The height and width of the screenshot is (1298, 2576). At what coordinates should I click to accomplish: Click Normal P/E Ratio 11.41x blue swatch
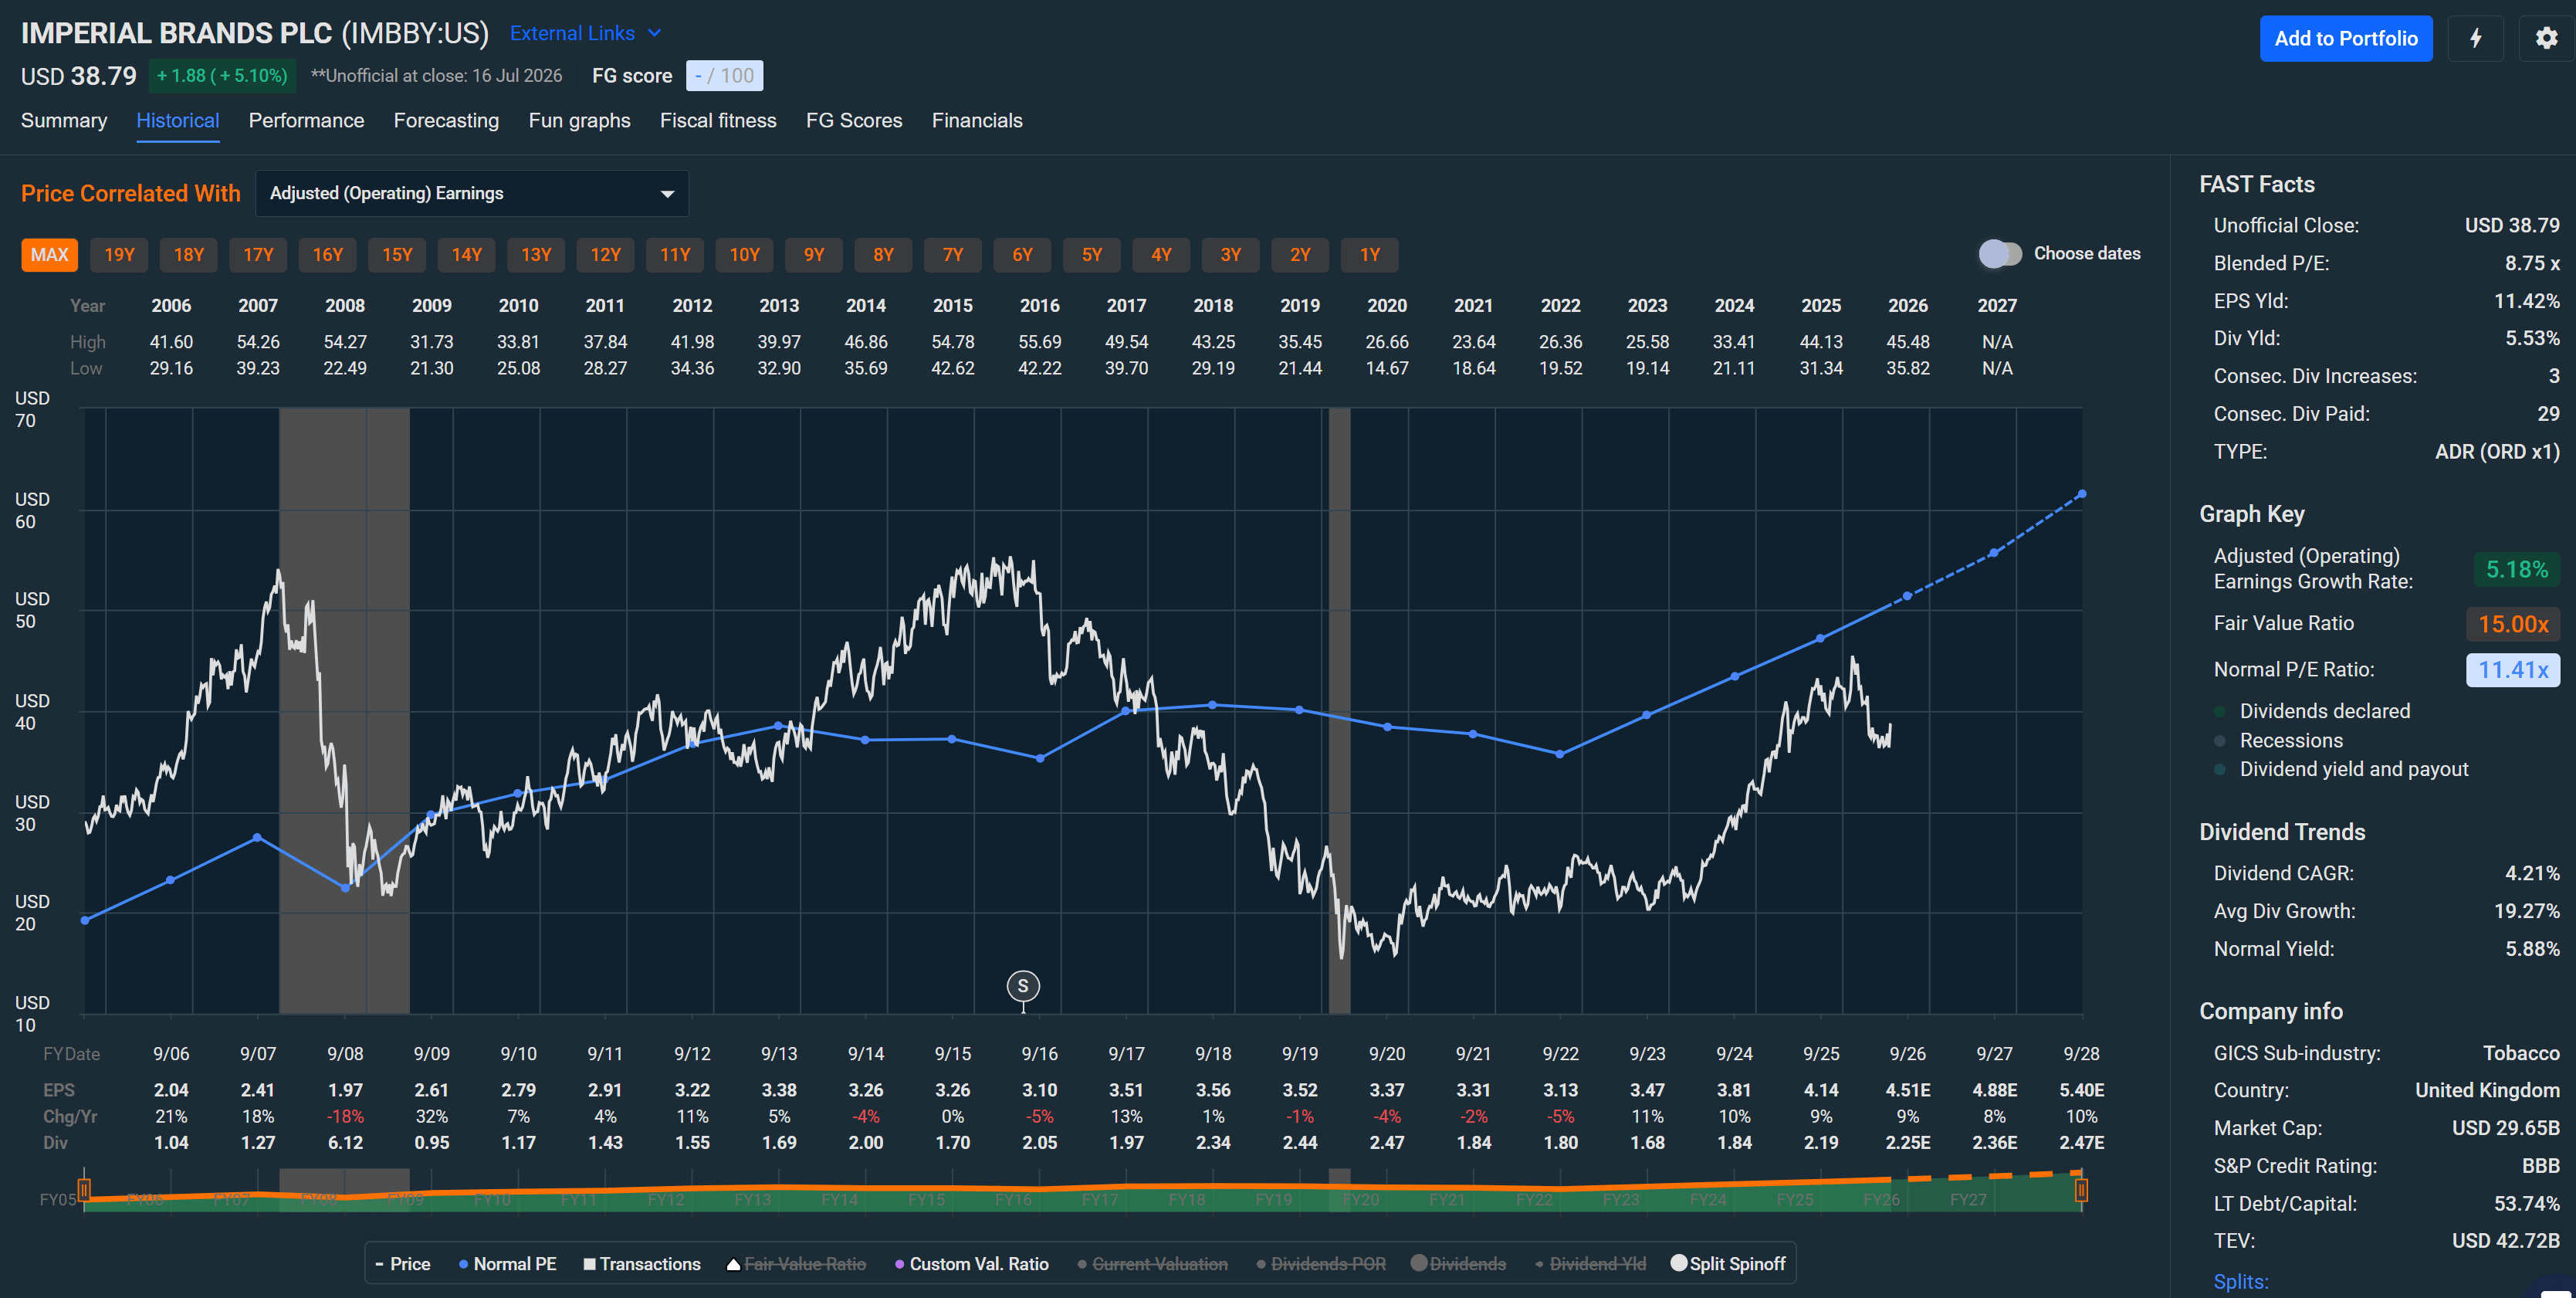pyautogui.click(x=2512, y=670)
